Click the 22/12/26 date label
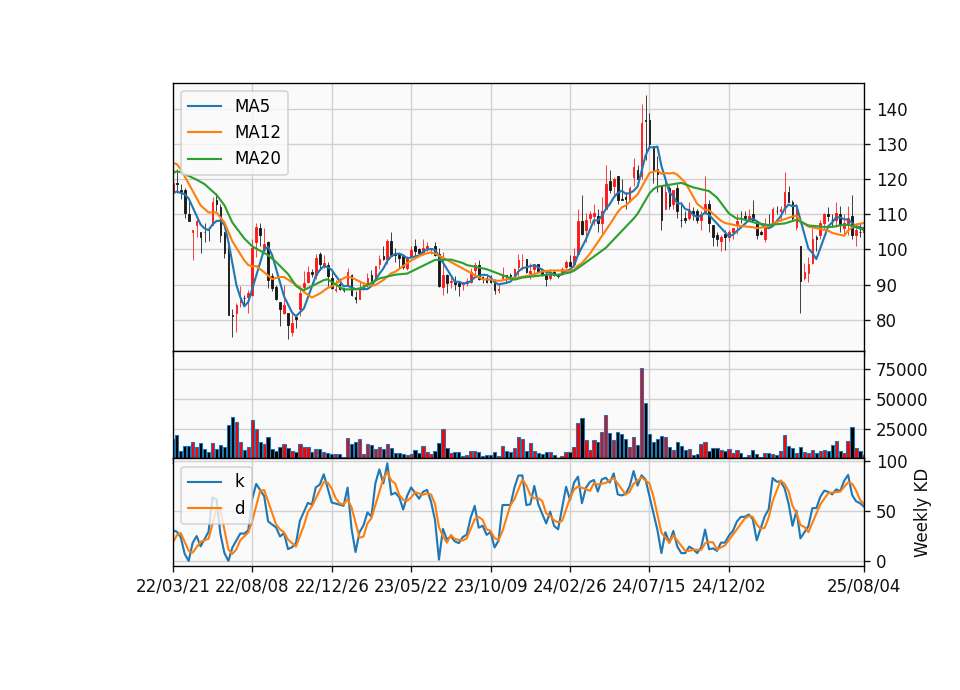This screenshot has width=960, height=690. point(332,586)
